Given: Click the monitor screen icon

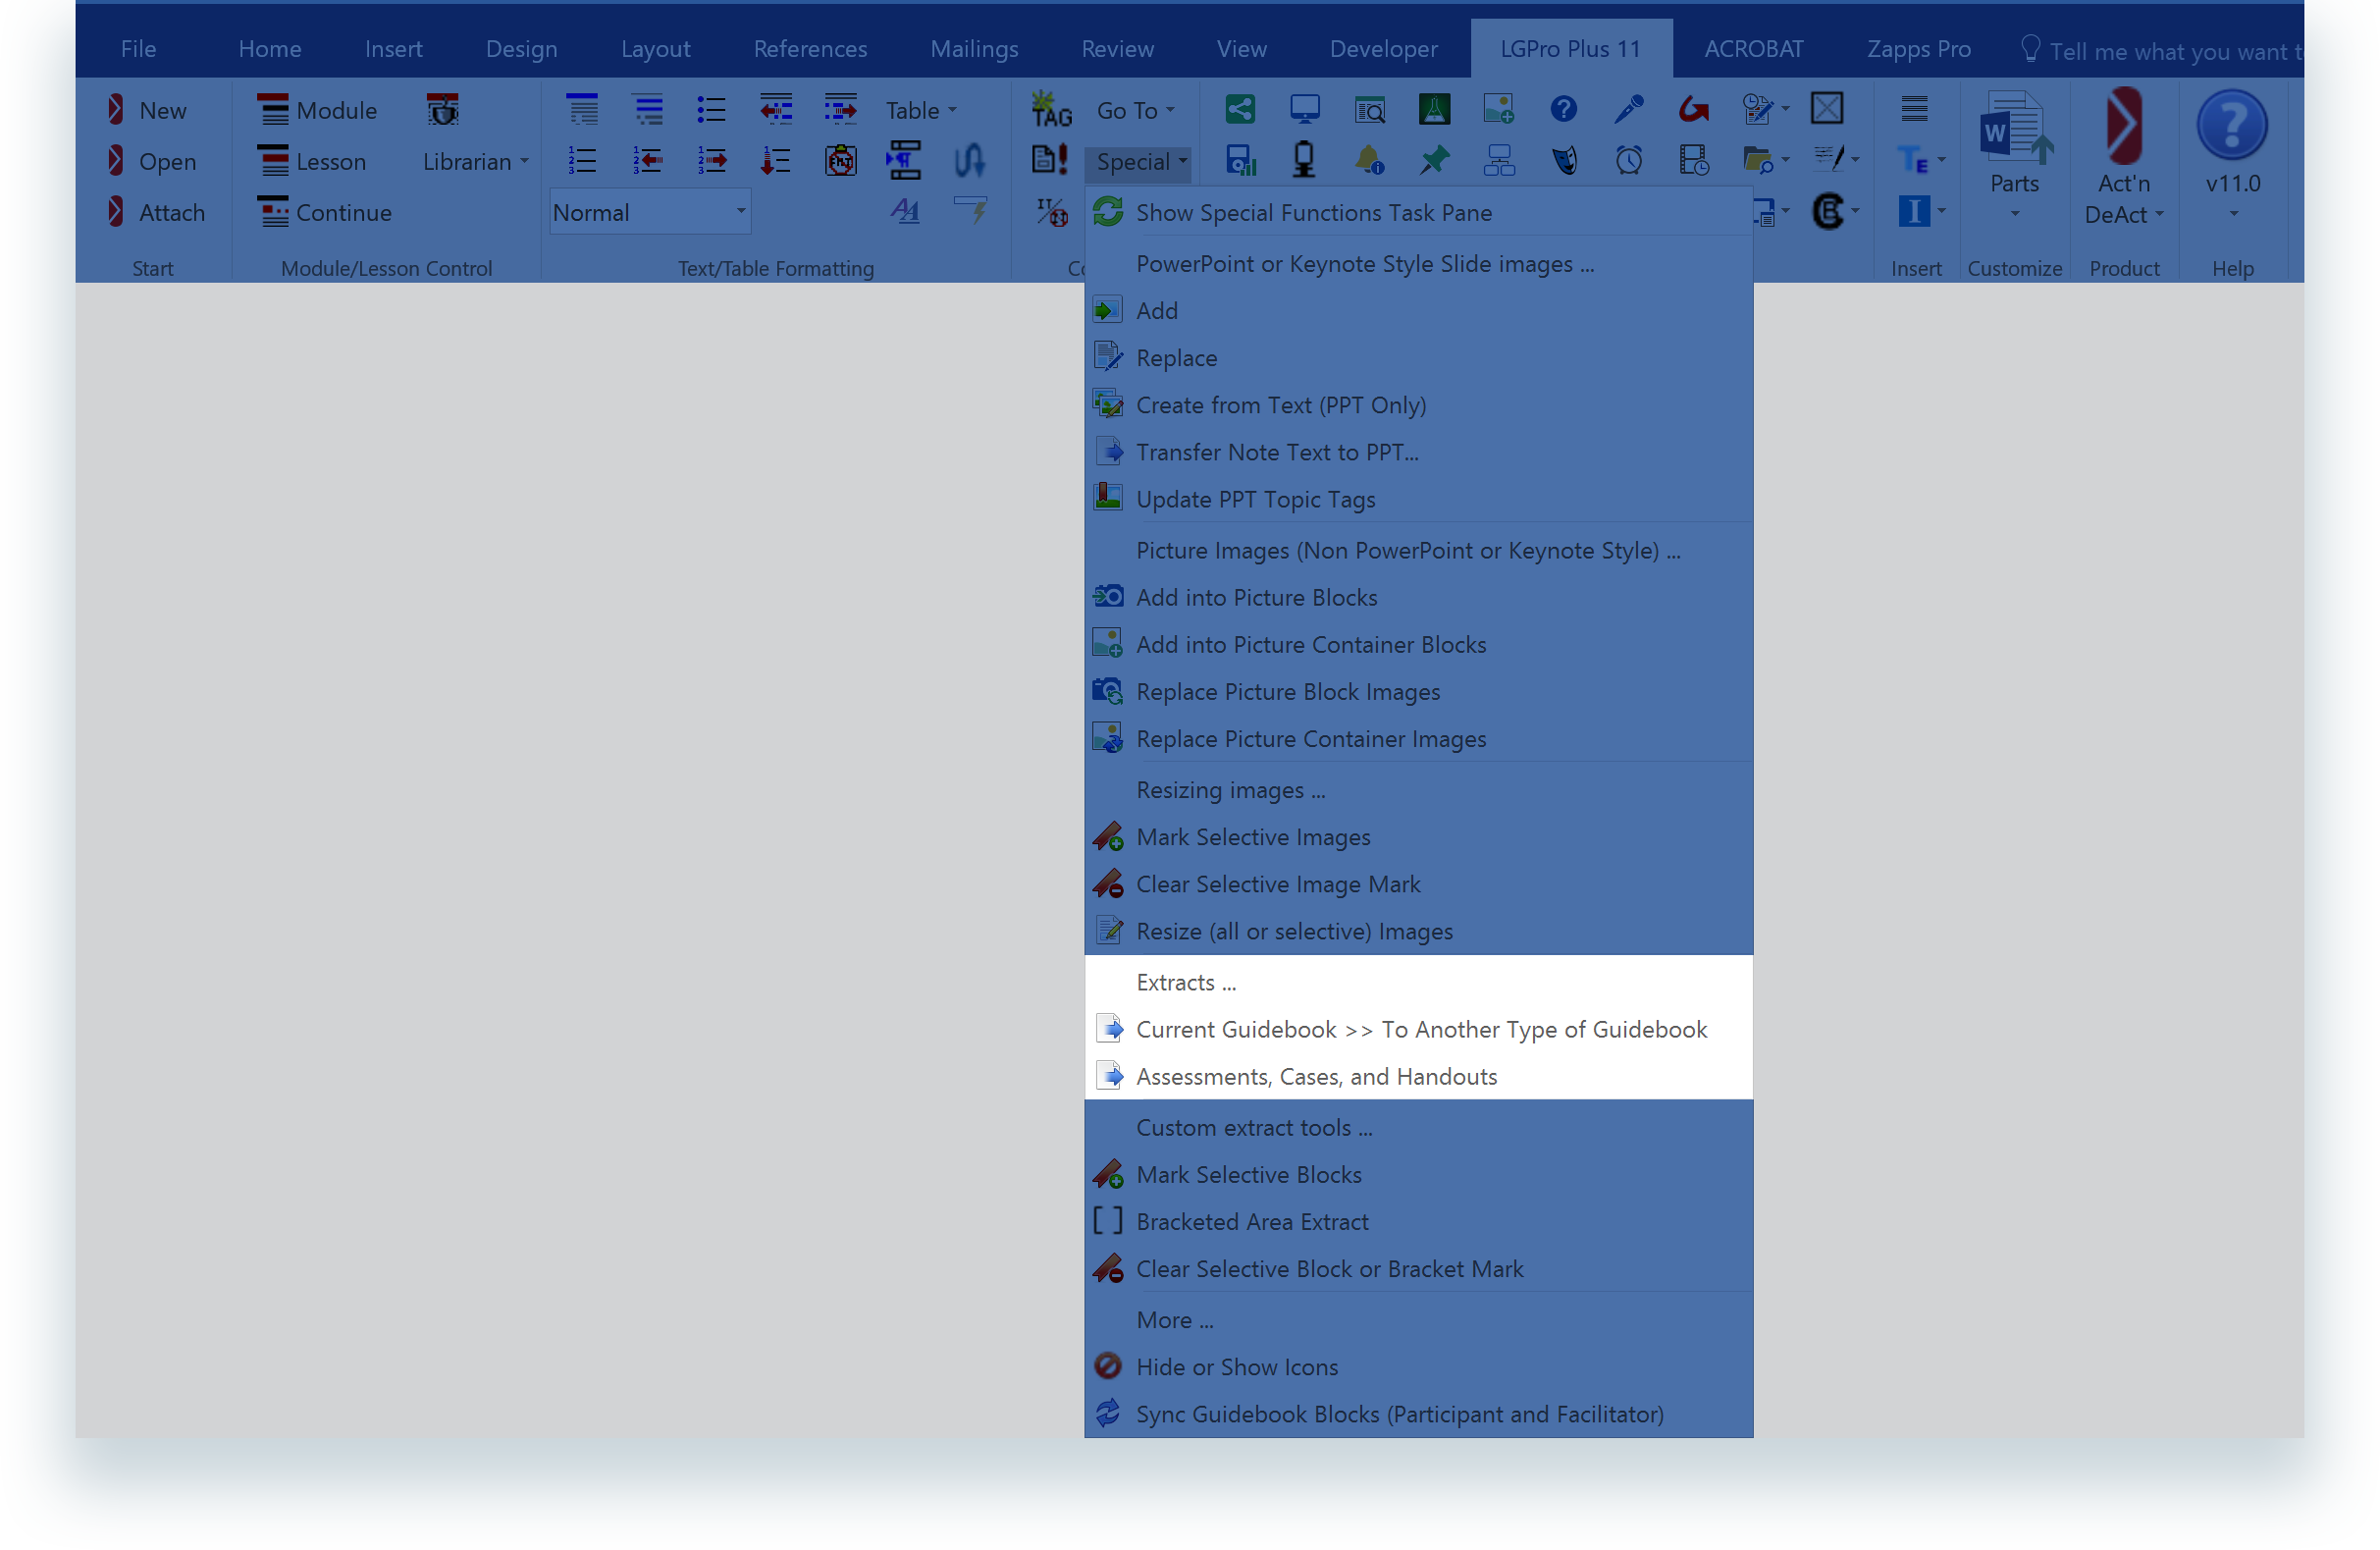Looking at the screenshot, I should point(1304,108).
